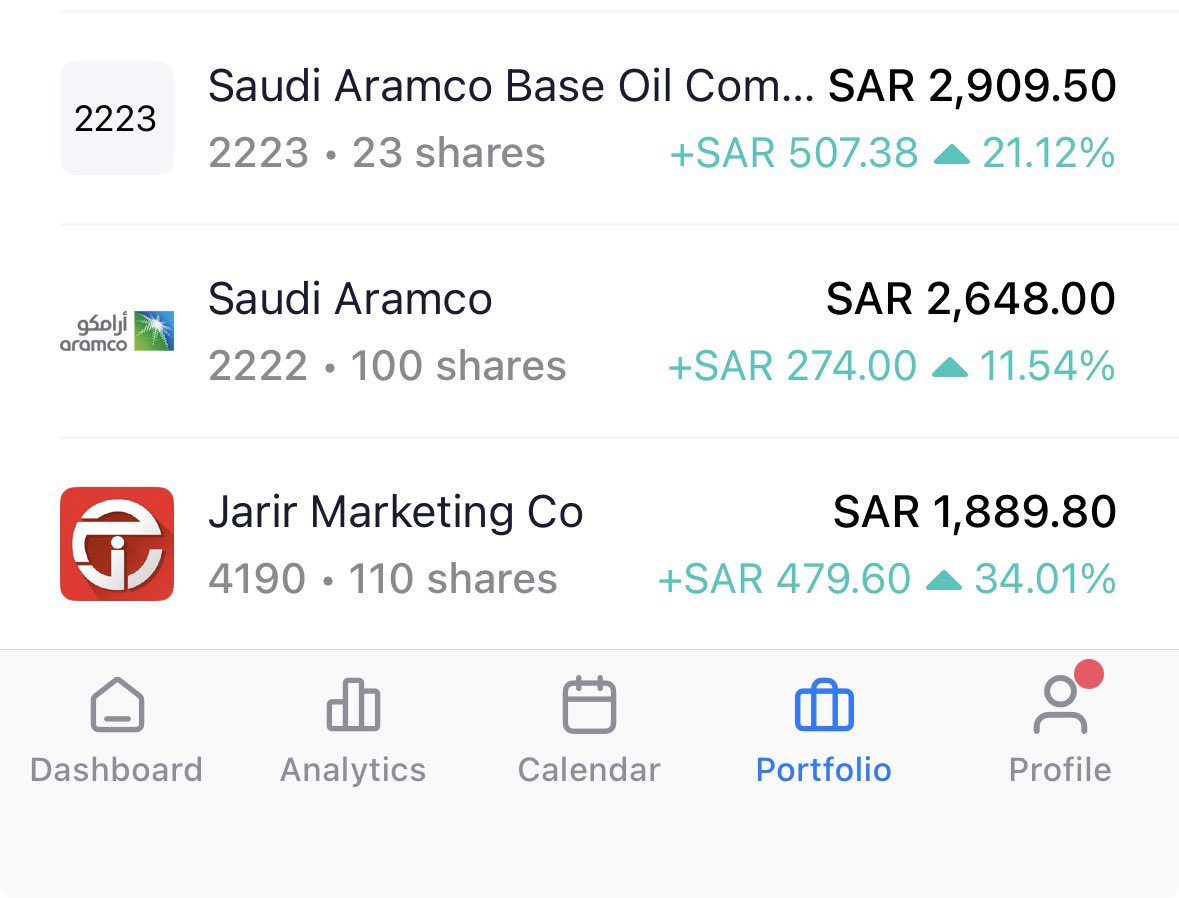Open the Analytics bar chart icon
The height and width of the screenshot is (898, 1179).
[x=353, y=705]
